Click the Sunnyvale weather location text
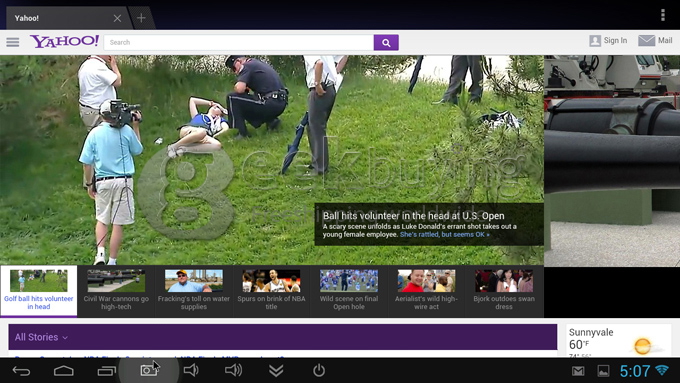 (x=591, y=332)
